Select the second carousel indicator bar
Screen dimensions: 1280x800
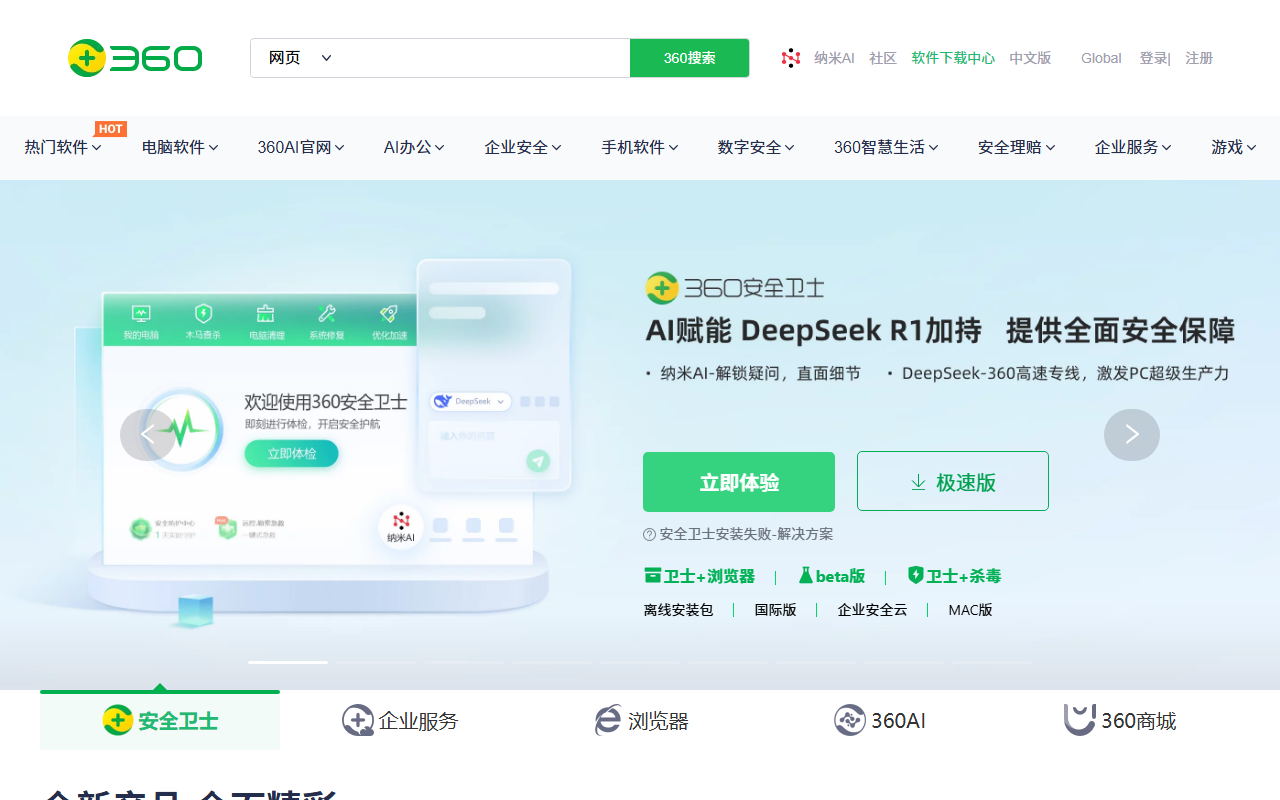tap(376, 662)
